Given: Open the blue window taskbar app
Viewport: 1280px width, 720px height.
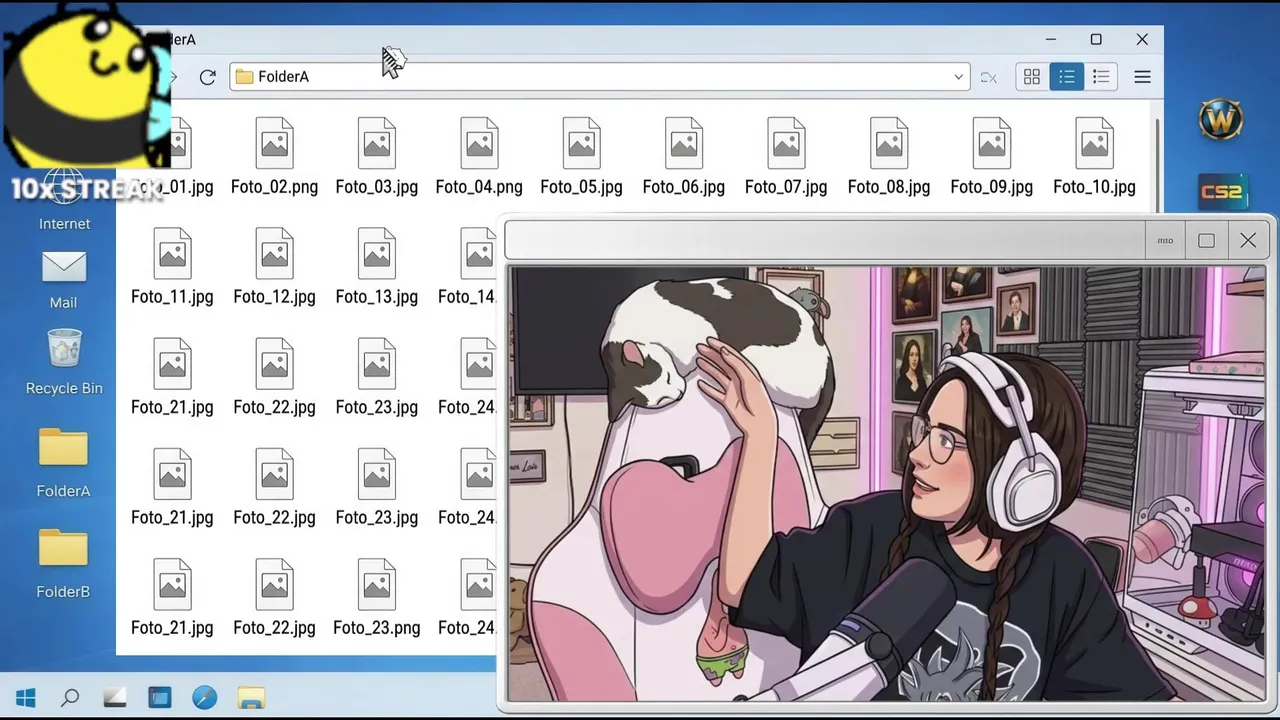Looking at the screenshot, I should 160,697.
